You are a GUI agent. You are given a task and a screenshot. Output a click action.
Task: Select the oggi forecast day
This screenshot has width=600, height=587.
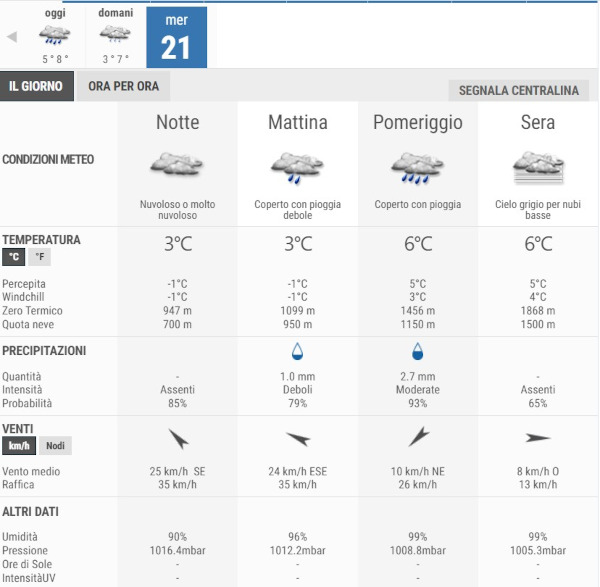[x=55, y=36]
